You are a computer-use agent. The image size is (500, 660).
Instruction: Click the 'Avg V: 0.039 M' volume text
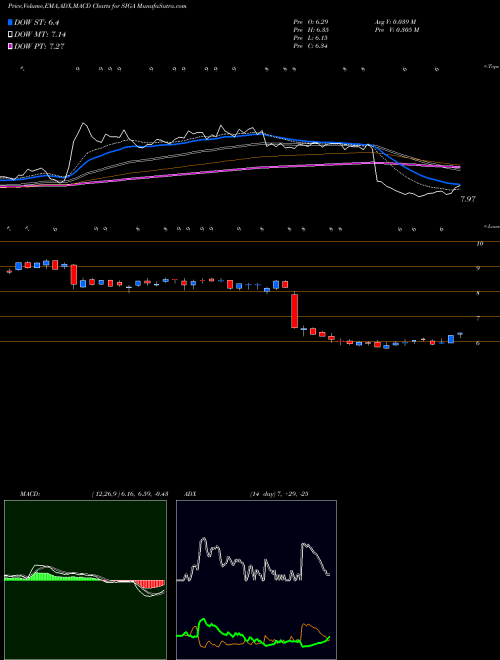(397, 22)
